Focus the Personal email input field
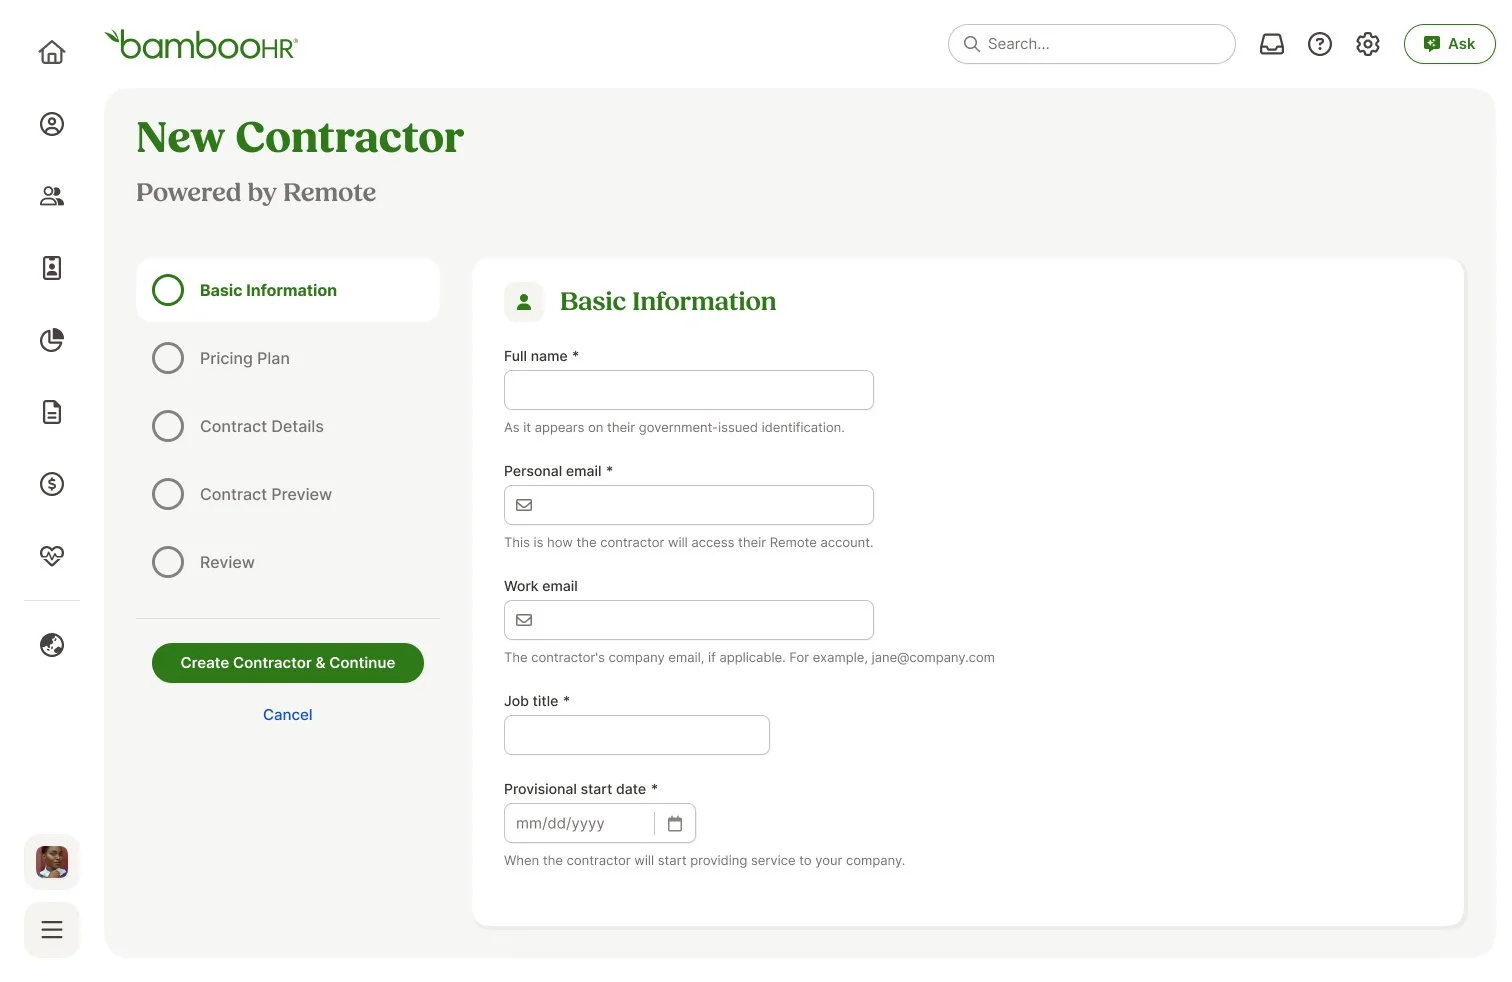The height and width of the screenshot is (982, 1512). (689, 505)
